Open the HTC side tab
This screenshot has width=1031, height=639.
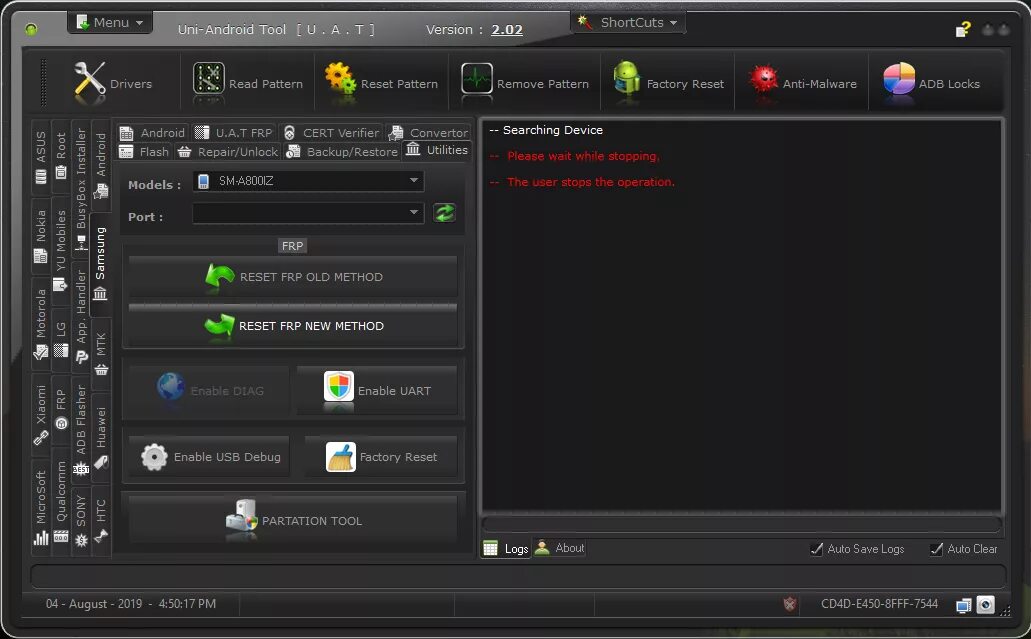tap(101, 520)
